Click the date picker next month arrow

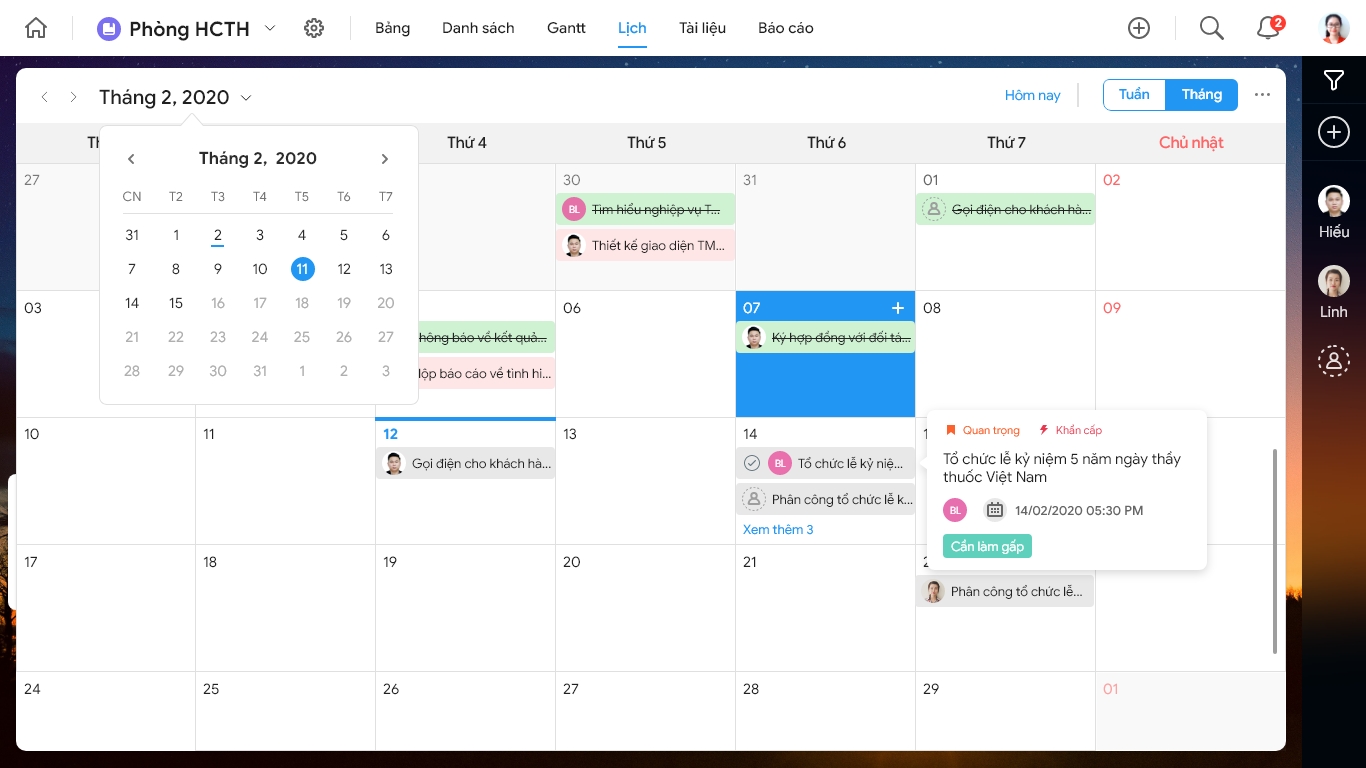385,159
